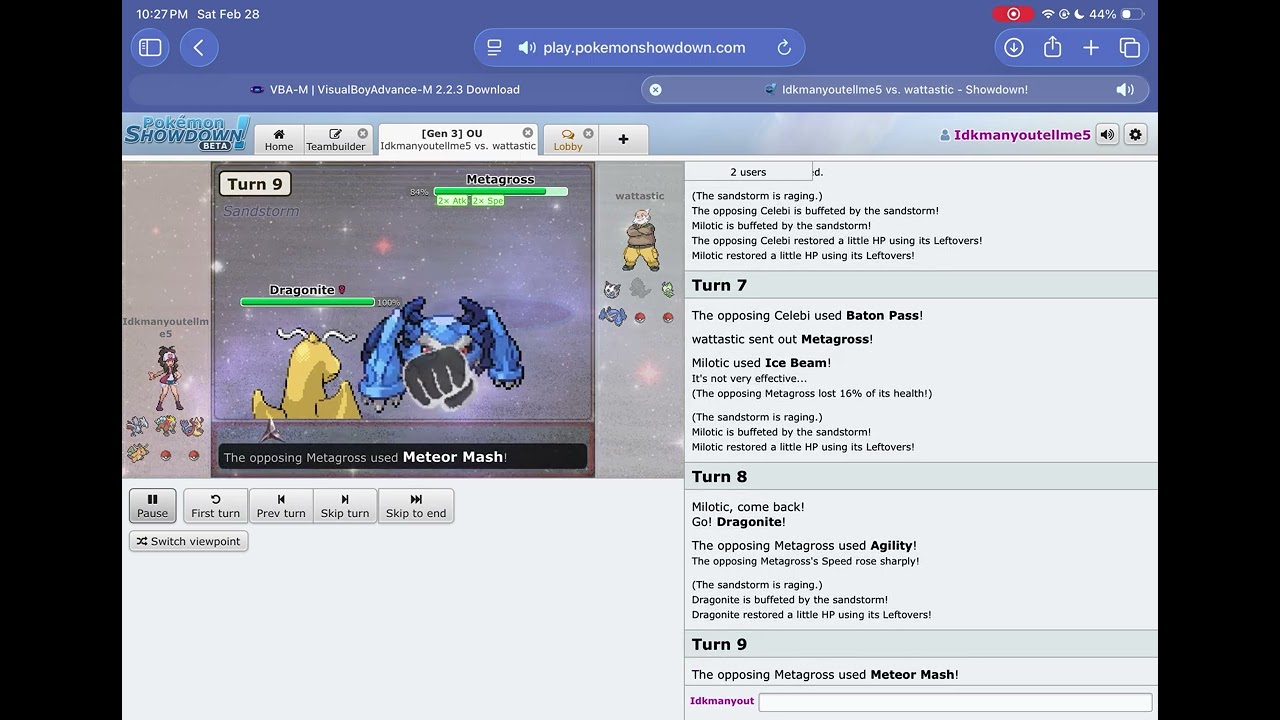
Task: Skip the current turn
Action: point(345,505)
